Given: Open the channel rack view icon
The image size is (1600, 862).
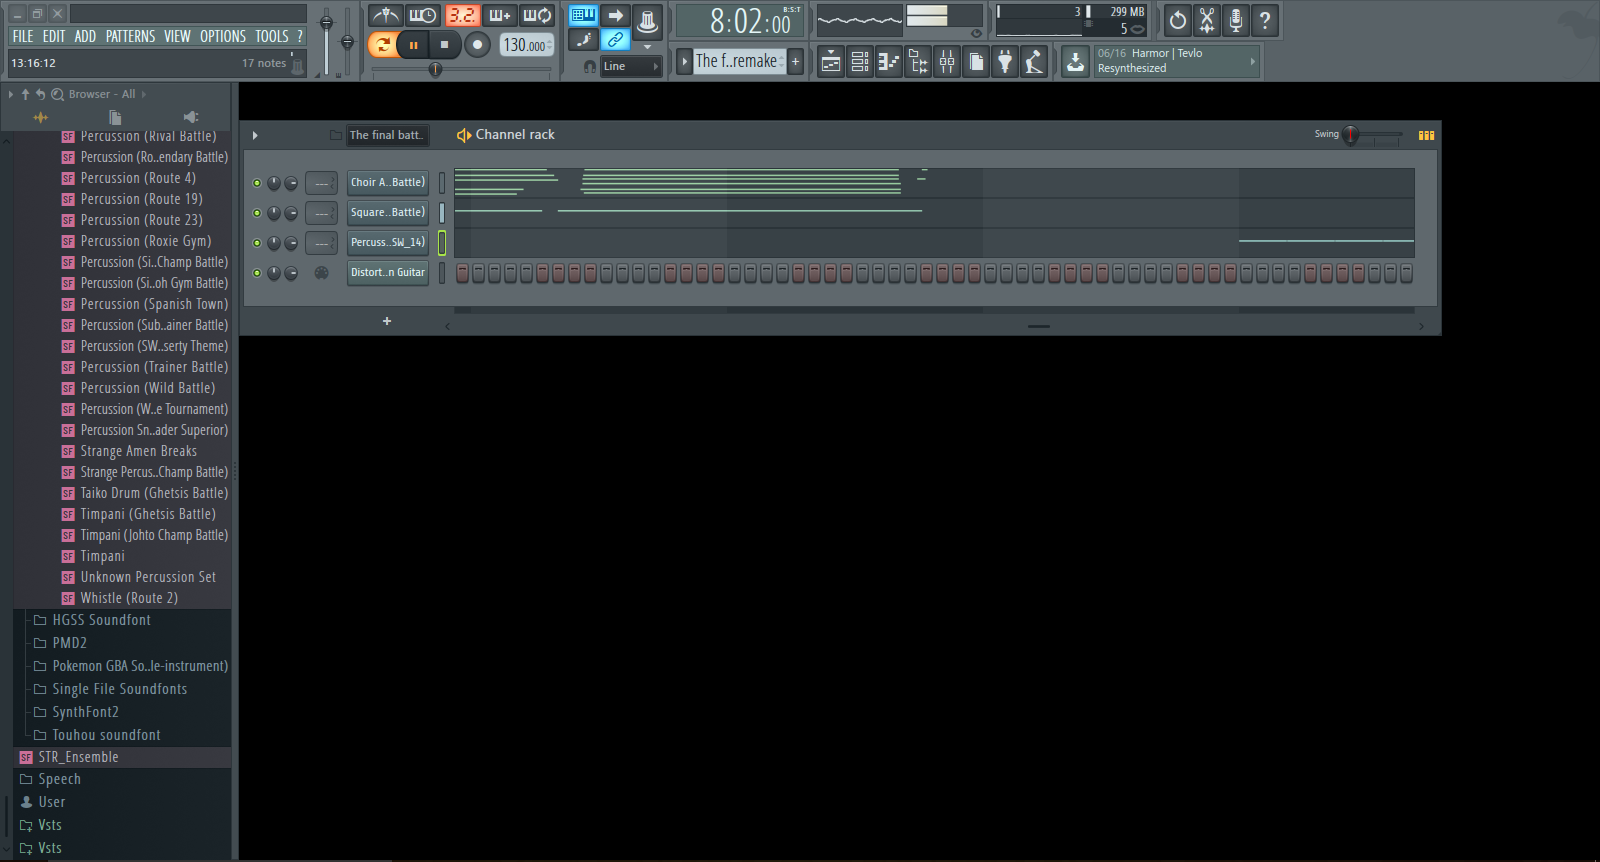Looking at the screenshot, I should click(x=859, y=62).
